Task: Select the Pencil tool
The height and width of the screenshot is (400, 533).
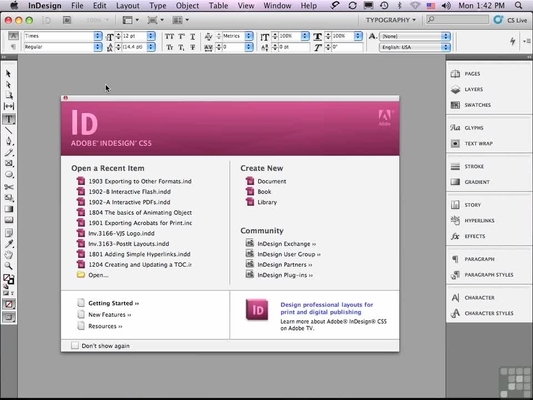Action: click(x=8, y=153)
